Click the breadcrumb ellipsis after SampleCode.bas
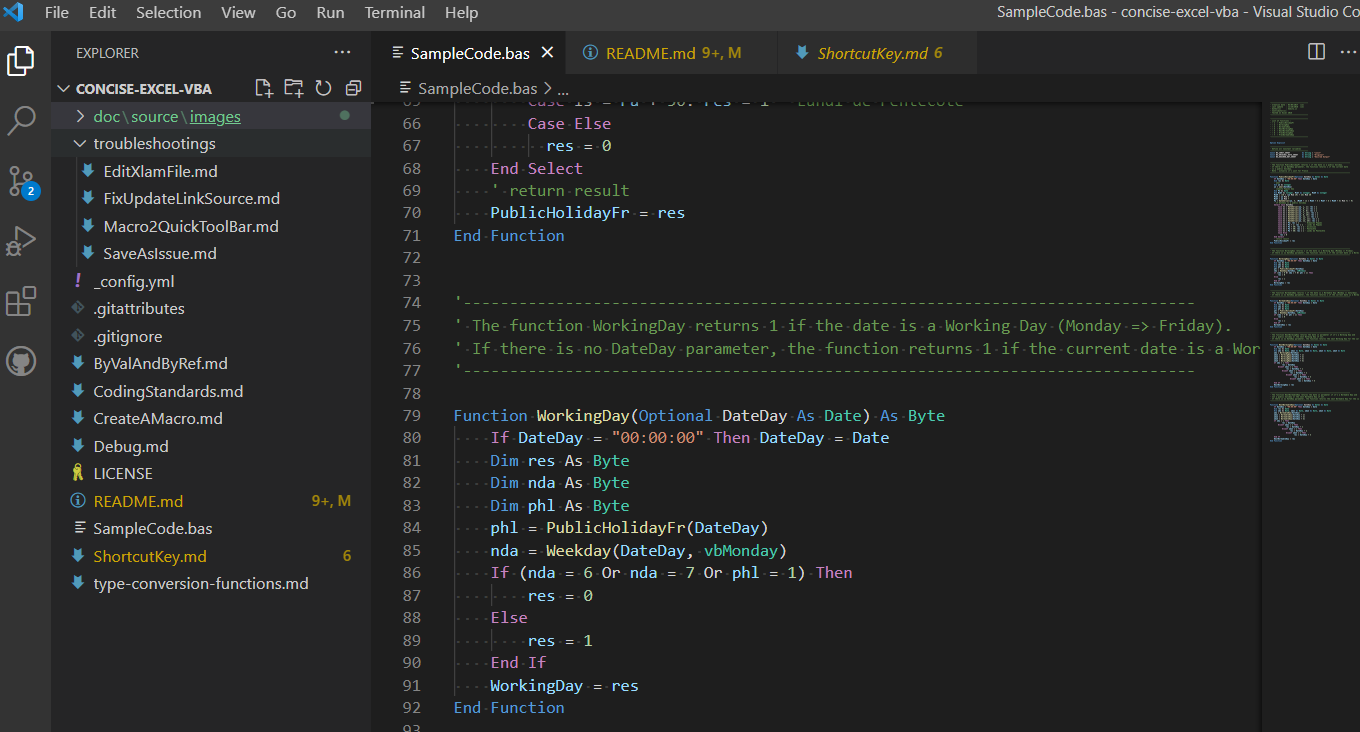 [x=562, y=88]
